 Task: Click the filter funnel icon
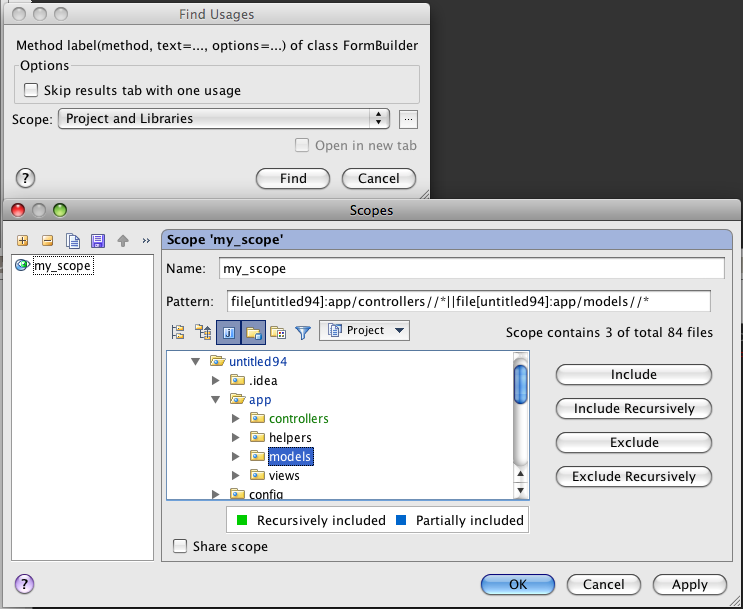pyautogui.click(x=303, y=332)
